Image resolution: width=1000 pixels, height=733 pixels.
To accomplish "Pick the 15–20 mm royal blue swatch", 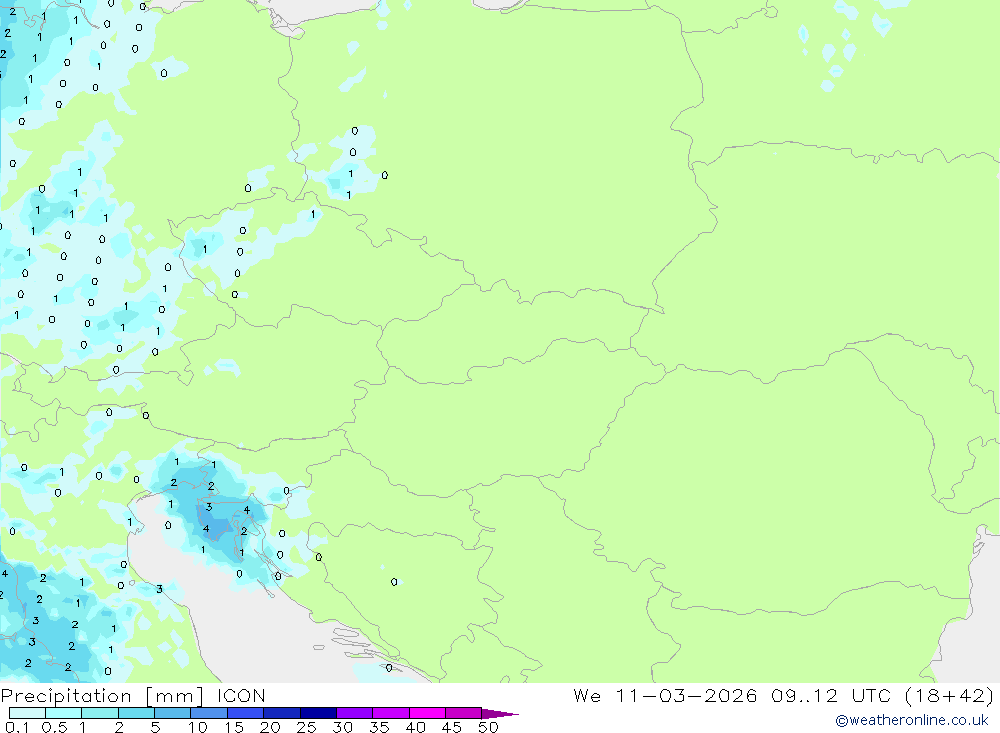I will (245, 713).
